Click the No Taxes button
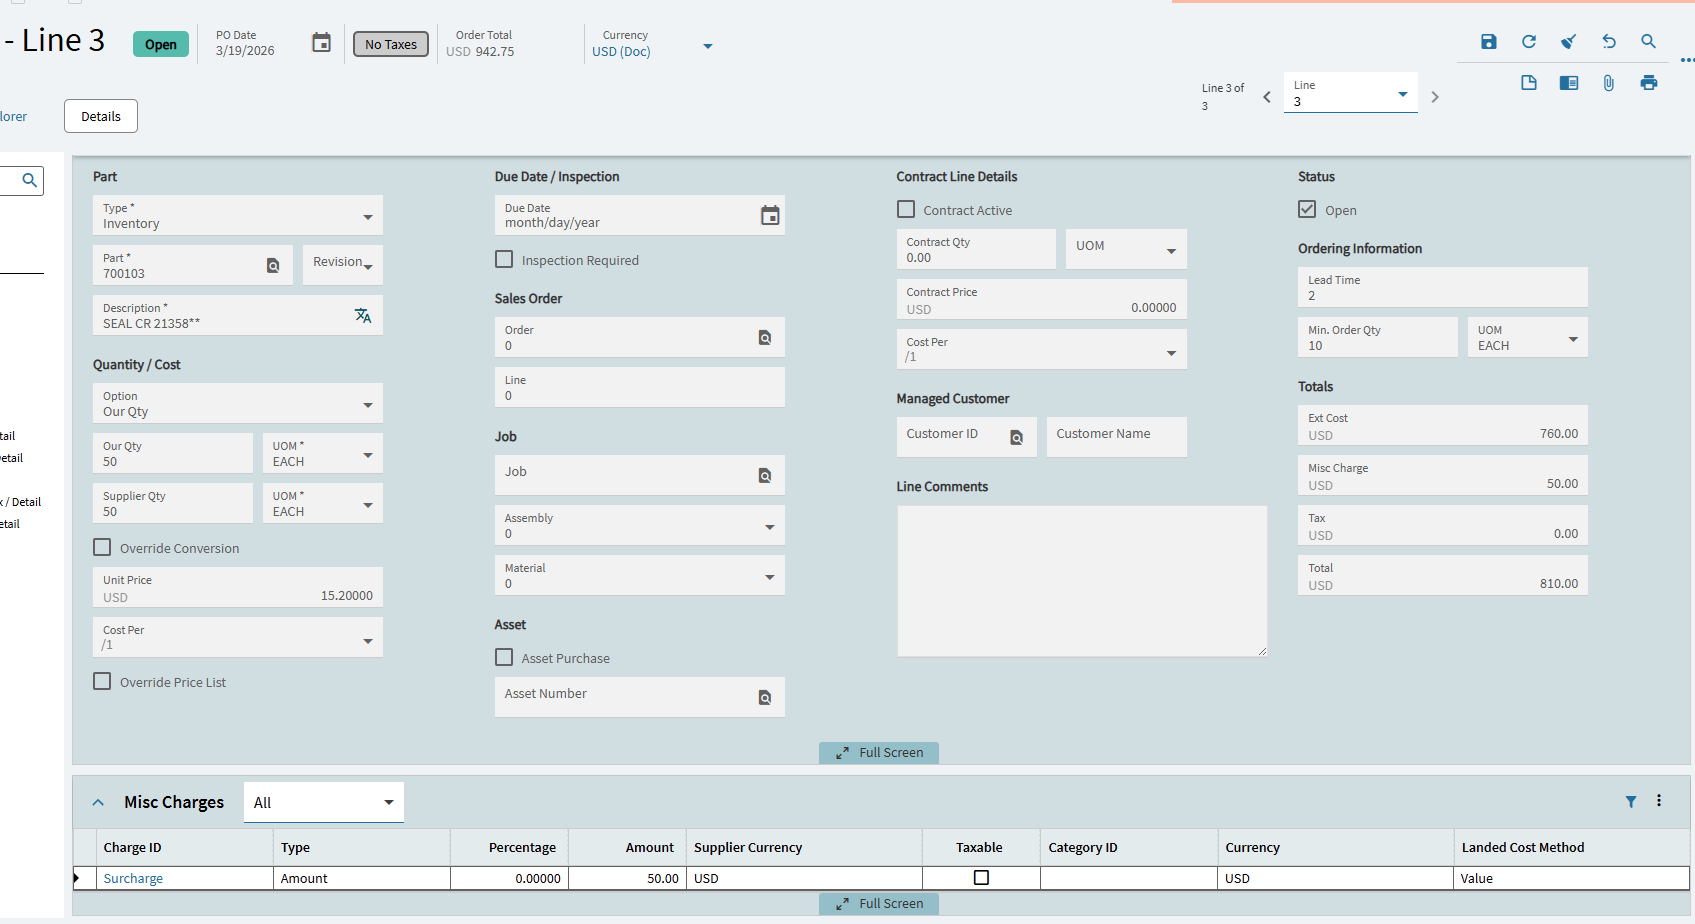 point(391,44)
